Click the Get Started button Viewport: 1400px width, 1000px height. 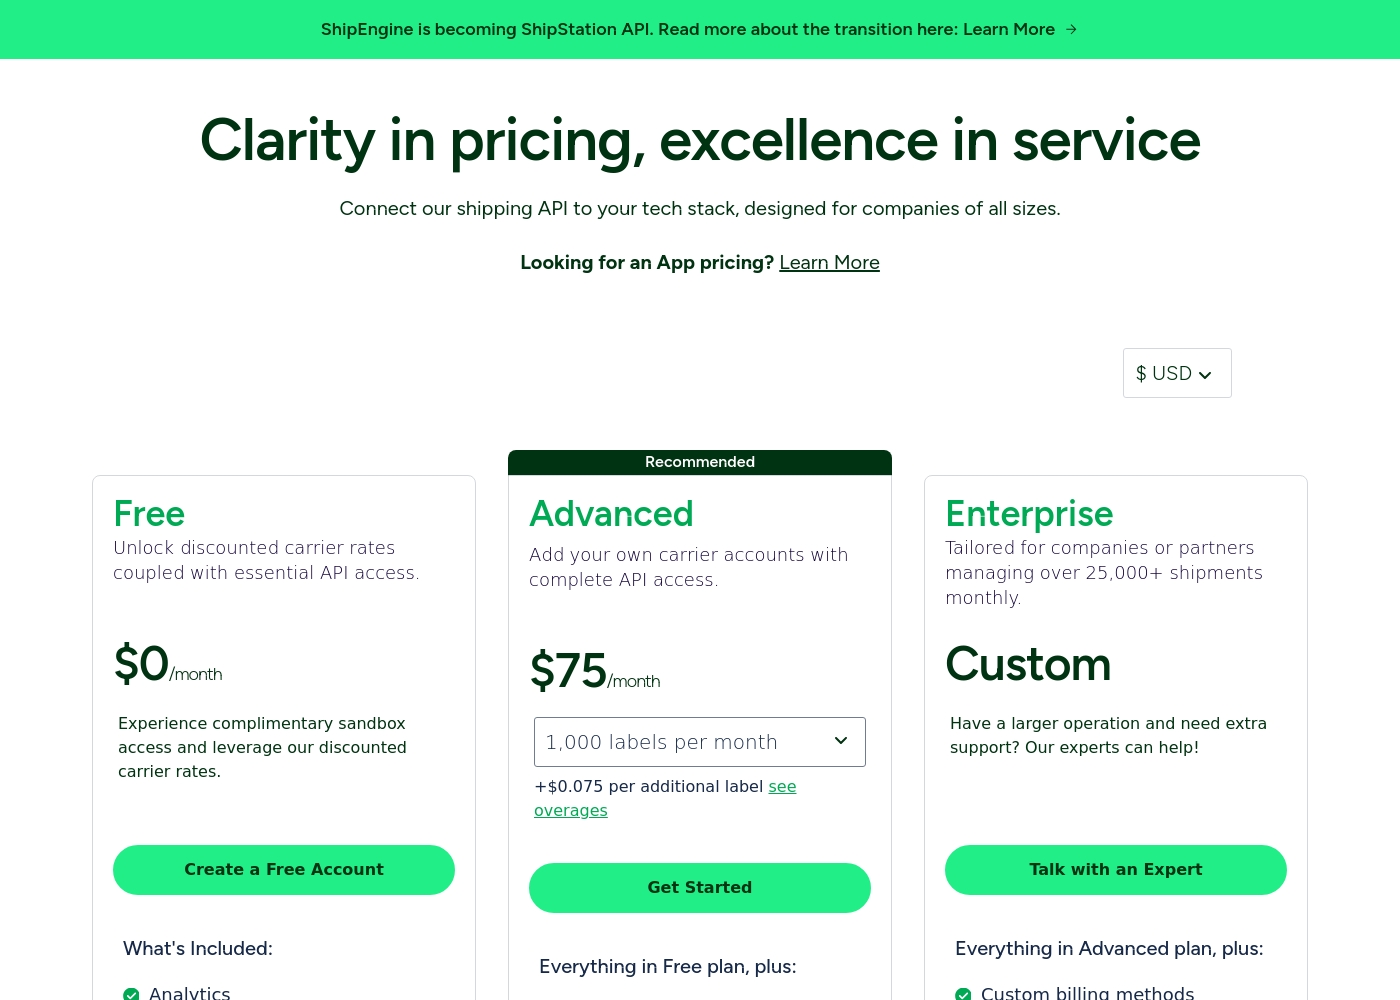tap(700, 888)
